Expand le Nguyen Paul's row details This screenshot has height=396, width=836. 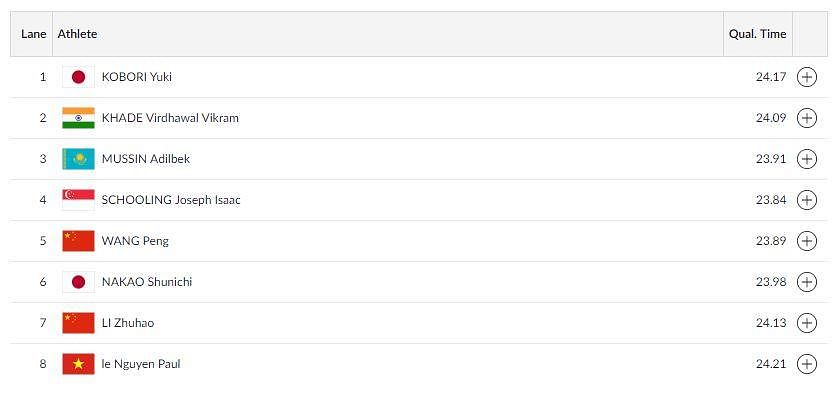[x=806, y=364]
